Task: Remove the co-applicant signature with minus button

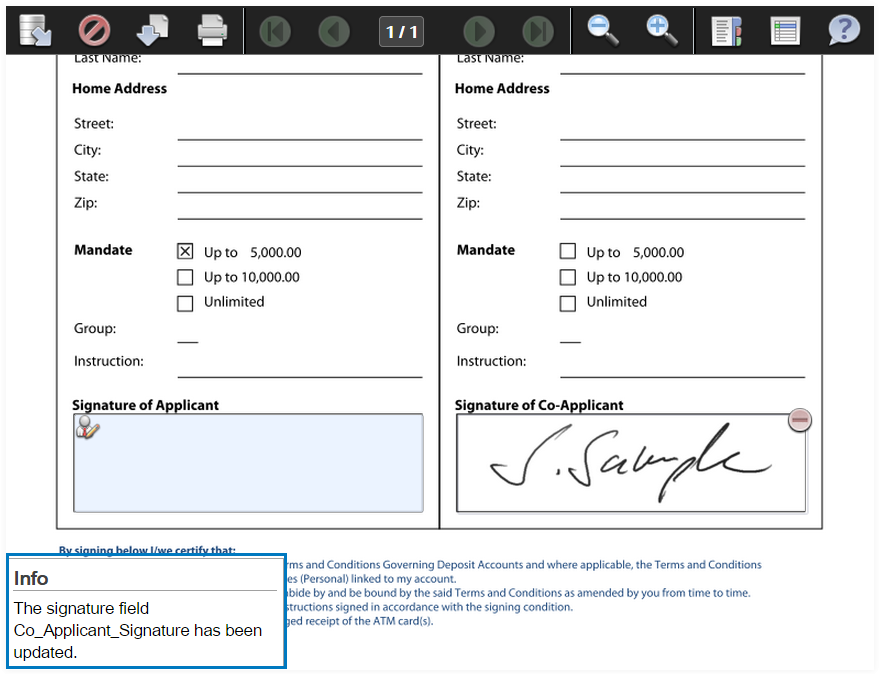Action: 799,421
